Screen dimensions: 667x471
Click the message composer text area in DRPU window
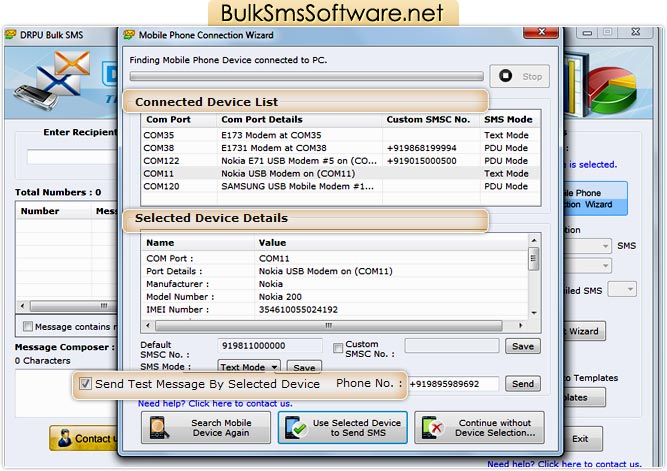click(67, 394)
